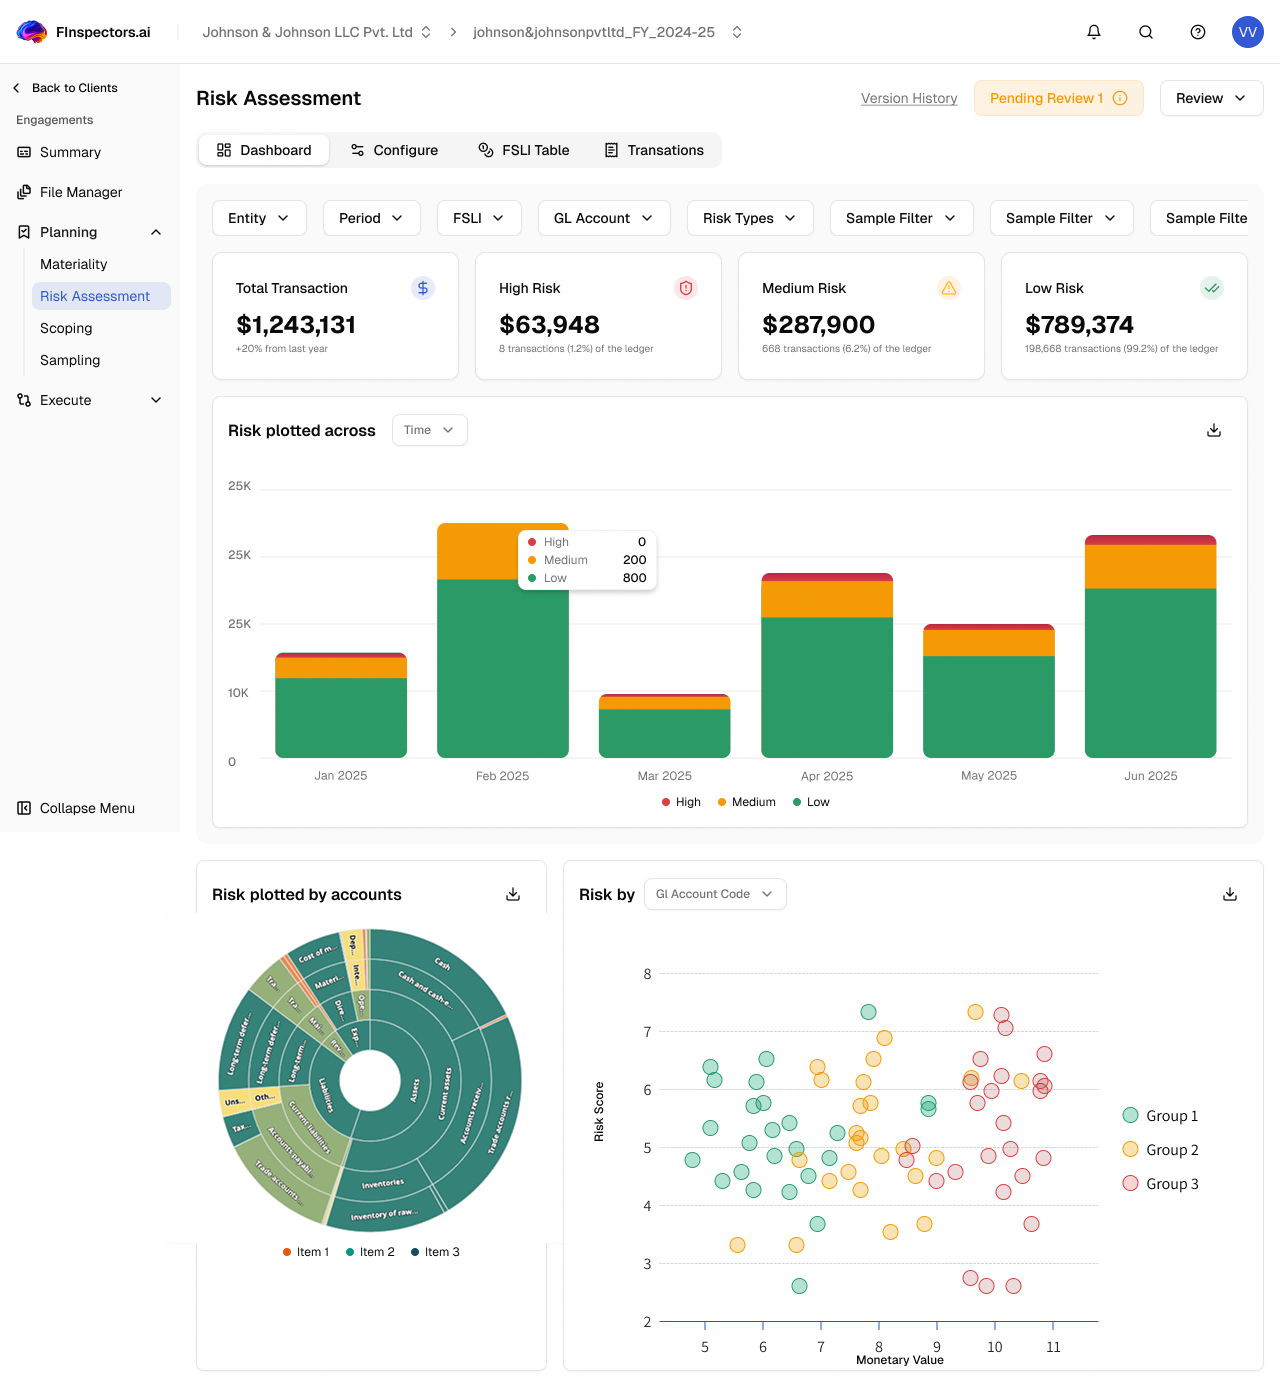Toggle the High series in bar chart legend

[681, 802]
